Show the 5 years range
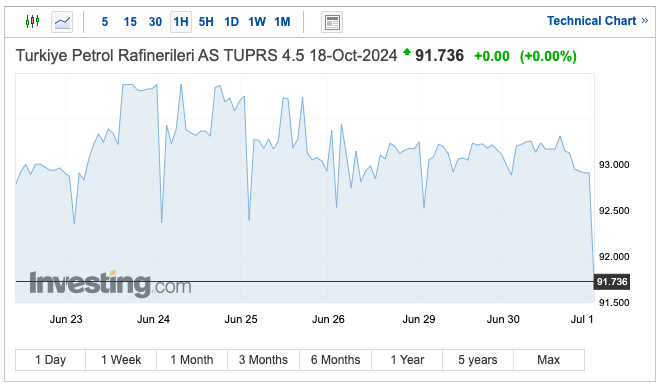The width and height of the screenshot is (660, 389). (x=478, y=360)
